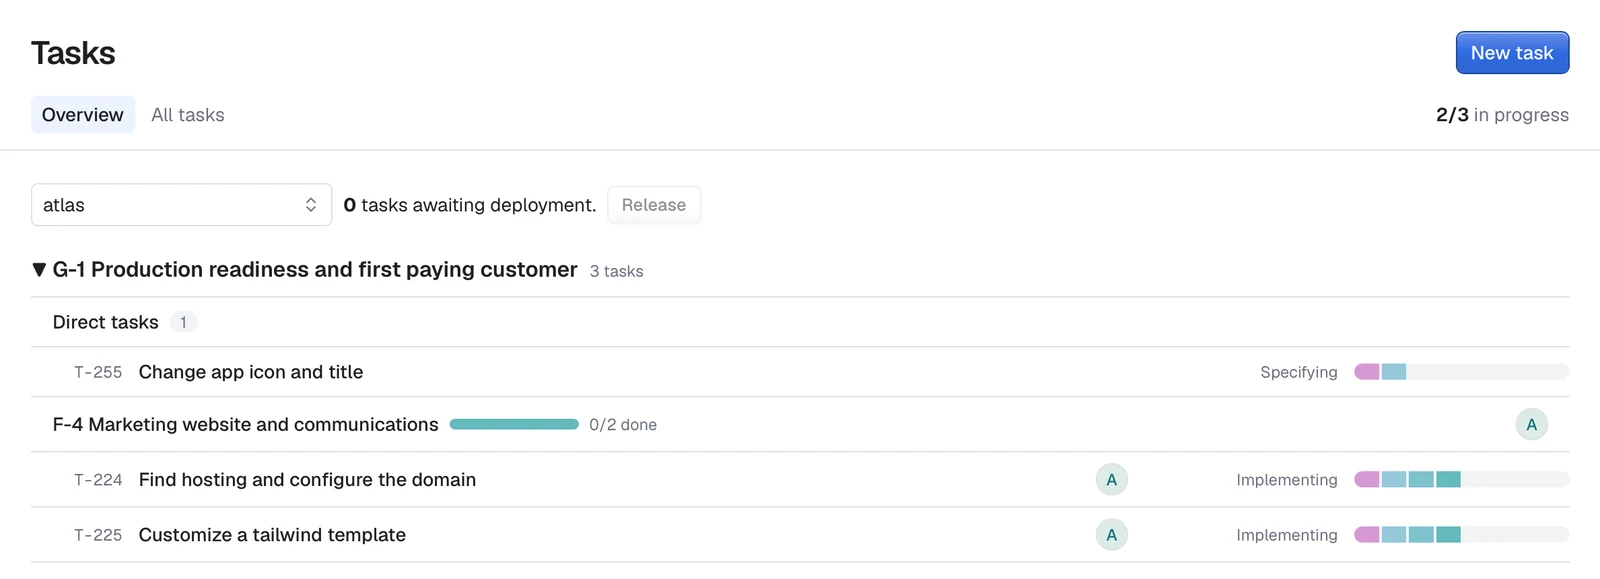Click the Direct tasks heading
This screenshot has width=1600, height=579.
pos(106,322)
